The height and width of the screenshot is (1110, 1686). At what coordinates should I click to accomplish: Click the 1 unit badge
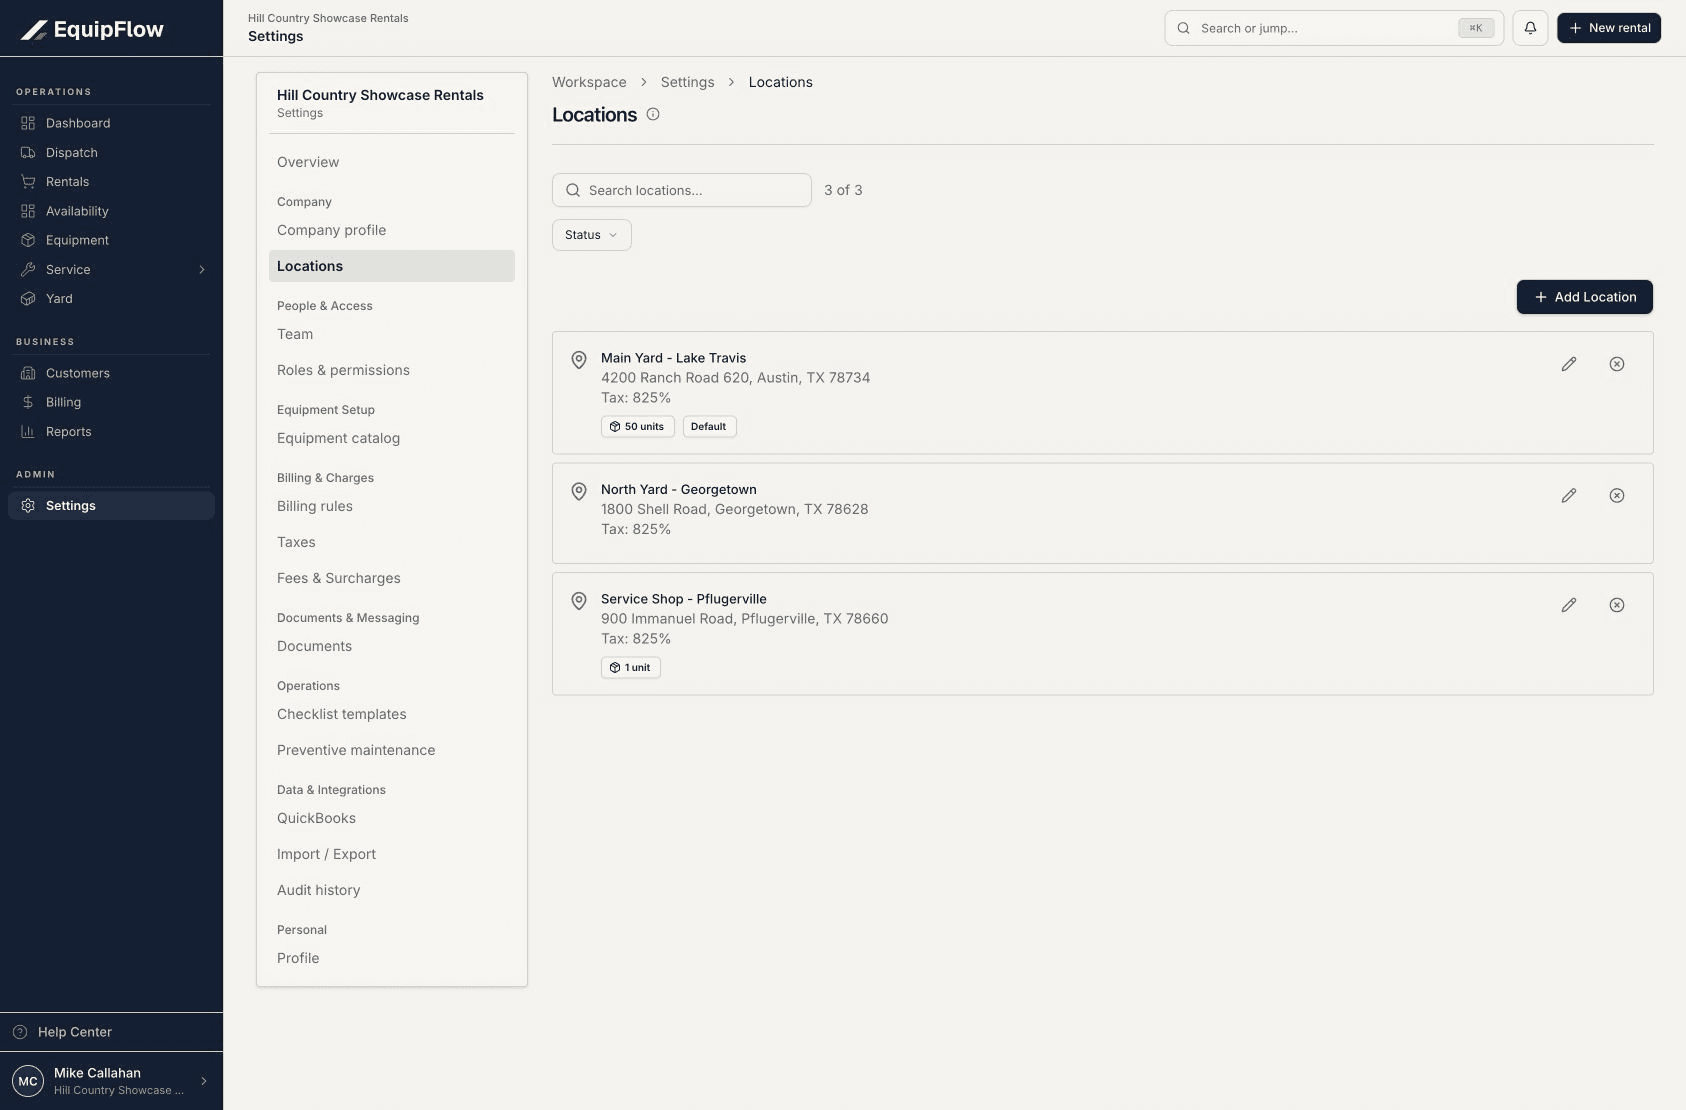[631, 668]
